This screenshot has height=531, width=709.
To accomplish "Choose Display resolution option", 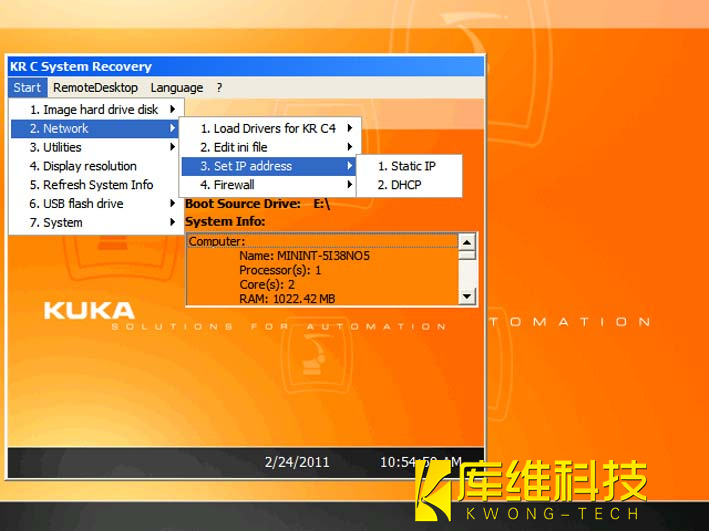I will tap(83, 166).
